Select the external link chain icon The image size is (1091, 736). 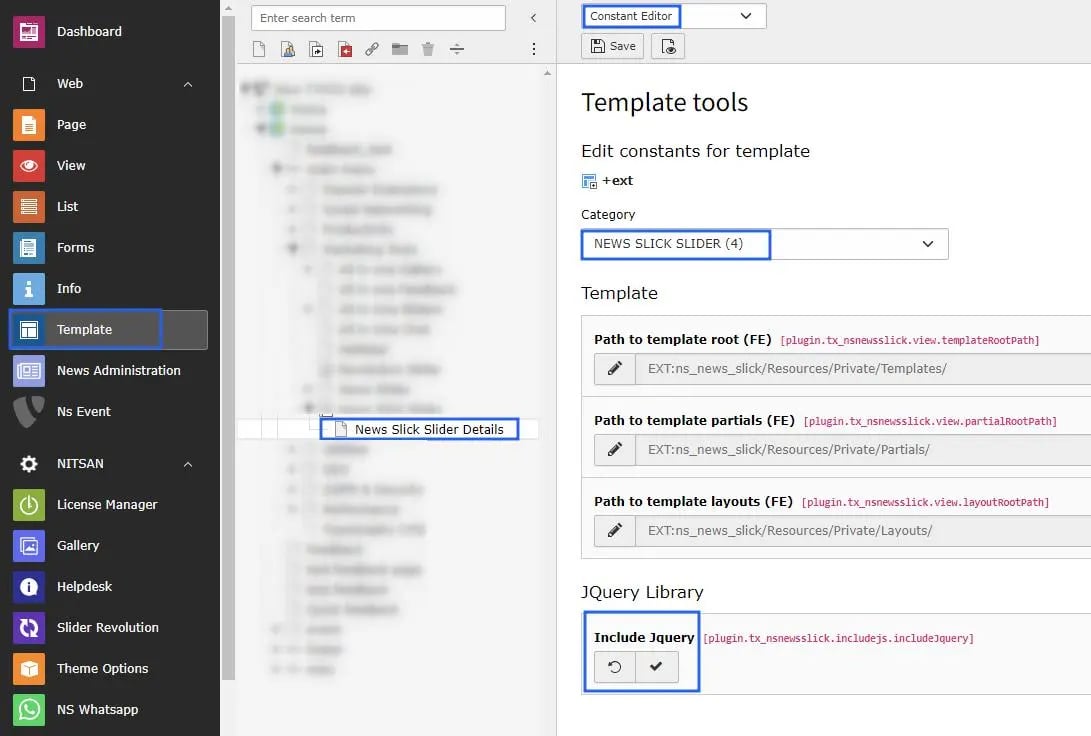[x=372, y=49]
